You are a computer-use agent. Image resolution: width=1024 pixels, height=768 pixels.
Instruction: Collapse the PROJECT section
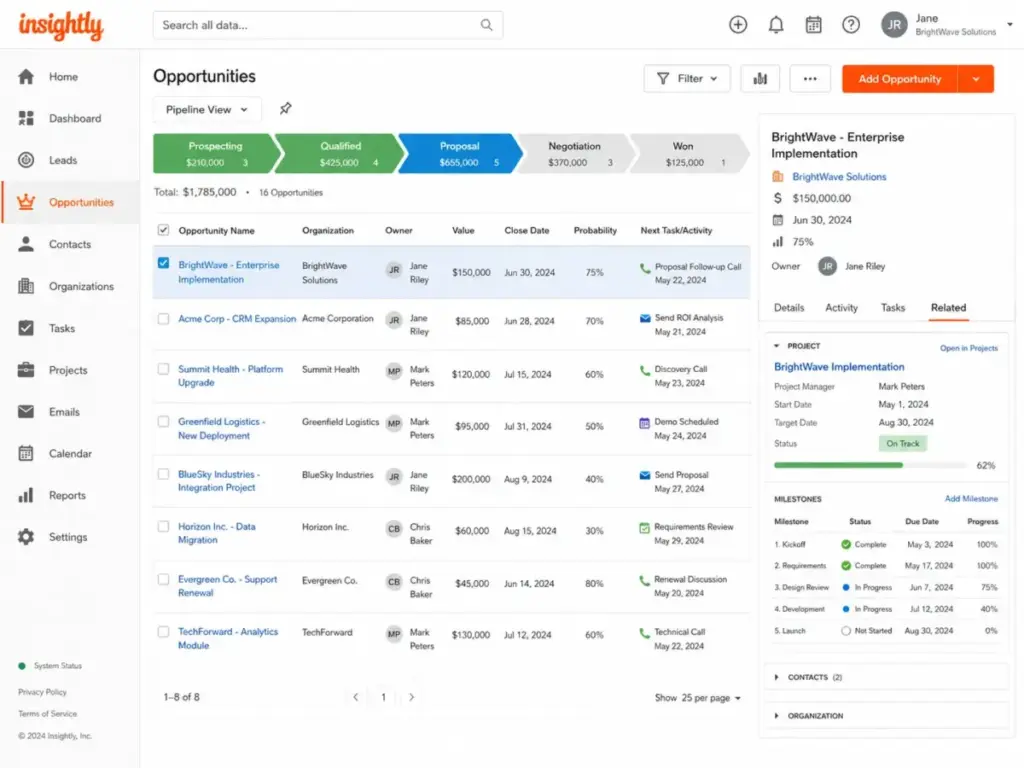[776, 345]
